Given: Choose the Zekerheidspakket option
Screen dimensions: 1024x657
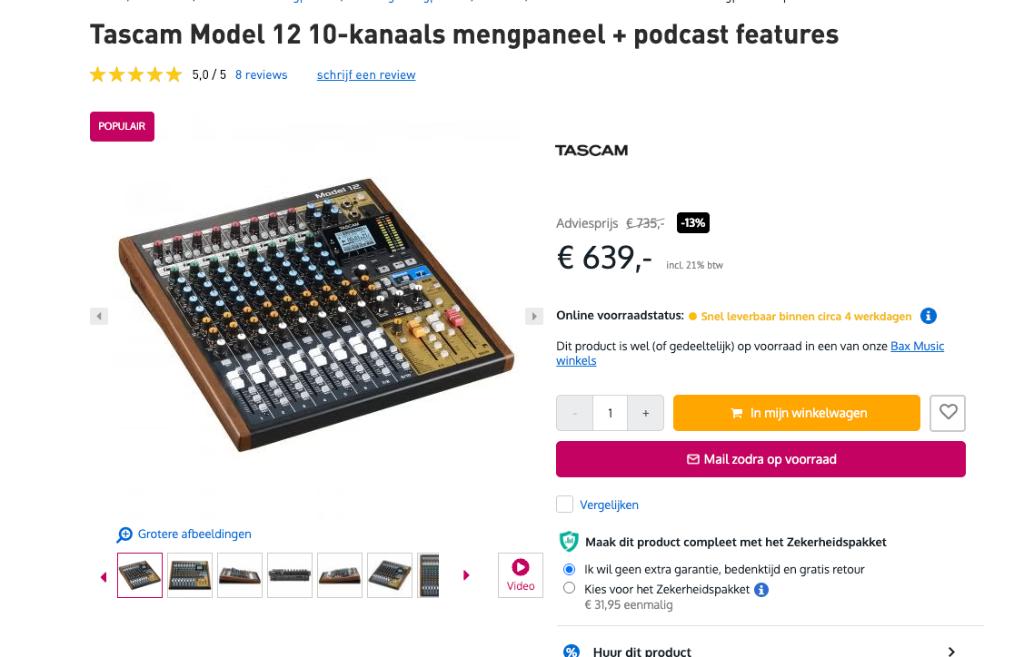Looking at the screenshot, I should (567, 587).
